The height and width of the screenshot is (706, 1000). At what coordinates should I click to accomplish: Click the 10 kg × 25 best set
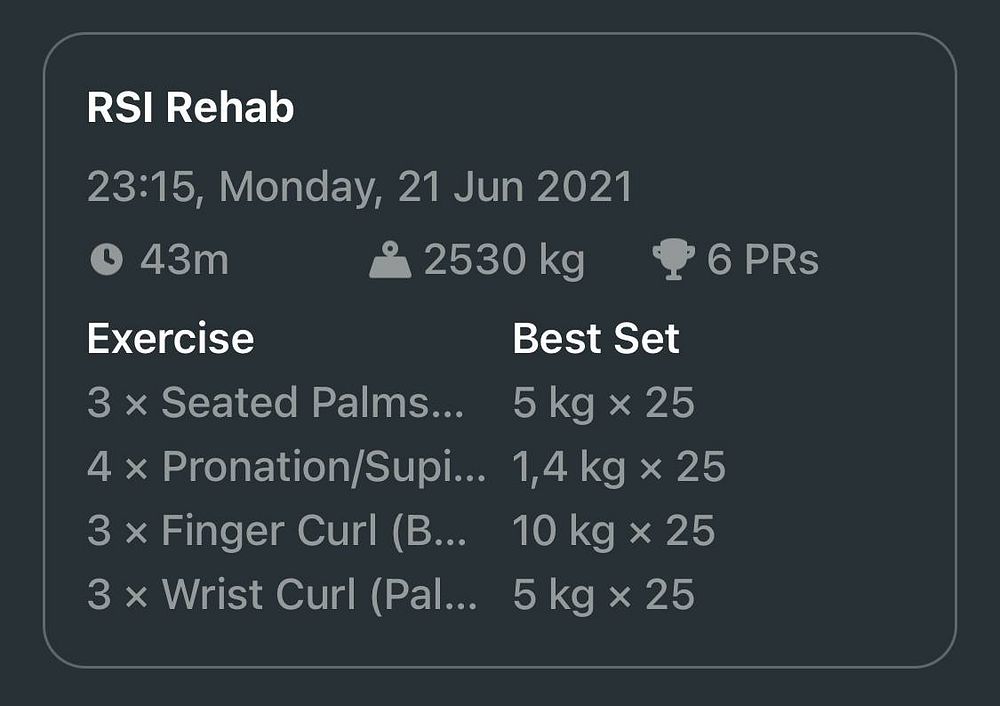pos(614,531)
